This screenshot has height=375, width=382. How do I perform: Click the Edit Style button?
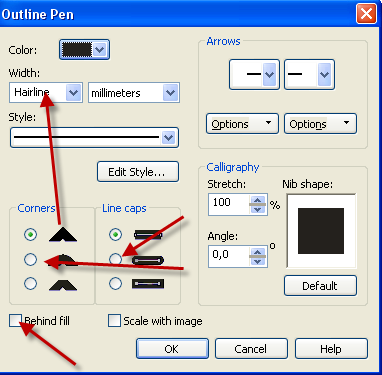coord(138,172)
